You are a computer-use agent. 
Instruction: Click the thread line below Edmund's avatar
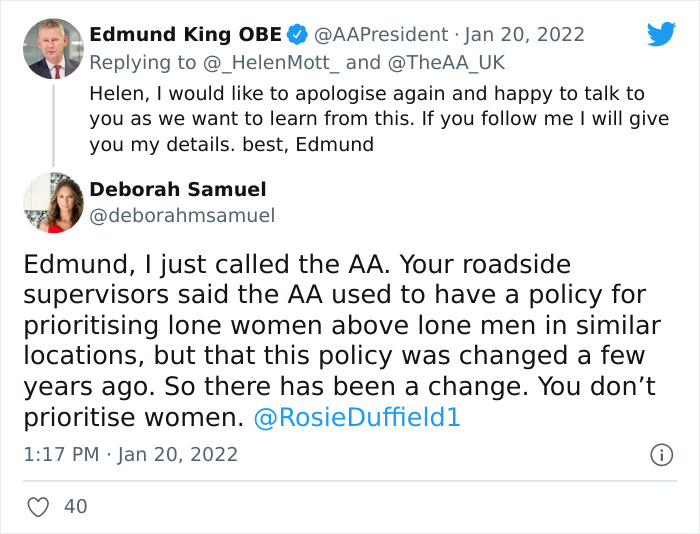[x=52, y=125]
